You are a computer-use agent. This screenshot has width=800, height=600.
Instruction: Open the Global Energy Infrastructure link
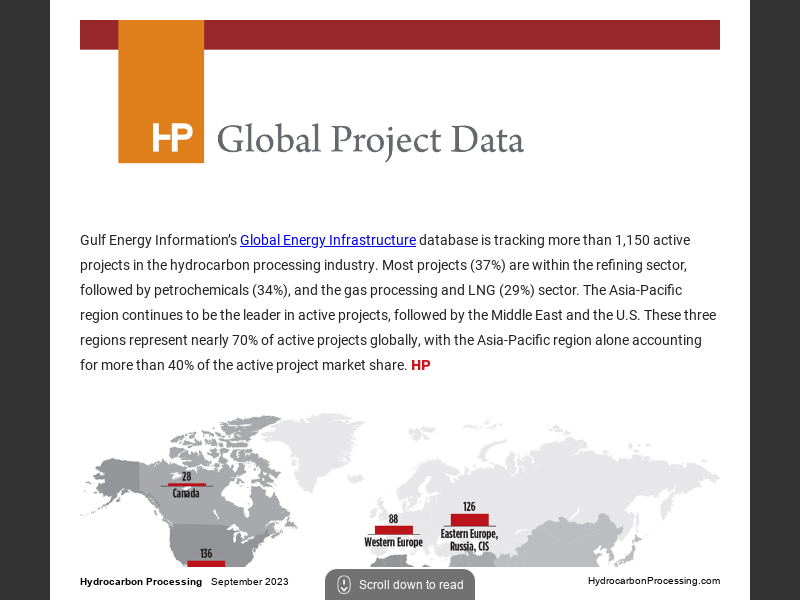coord(327,240)
